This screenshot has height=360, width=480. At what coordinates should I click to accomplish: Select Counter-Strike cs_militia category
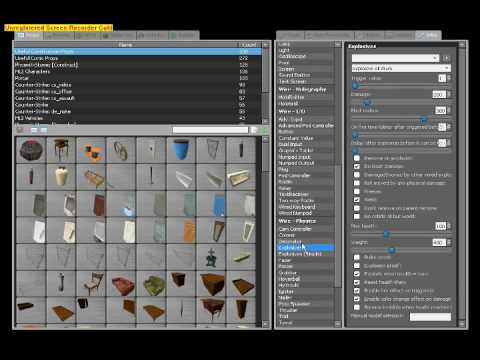pyautogui.click(x=138, y=85)
